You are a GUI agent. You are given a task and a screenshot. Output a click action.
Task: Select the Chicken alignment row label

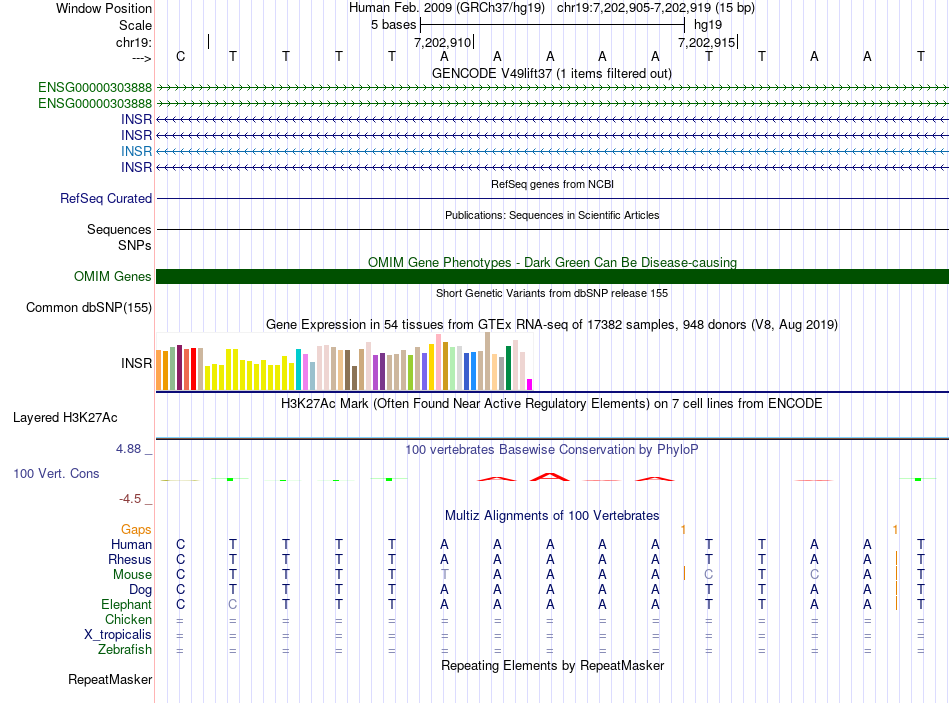(128, 619)
